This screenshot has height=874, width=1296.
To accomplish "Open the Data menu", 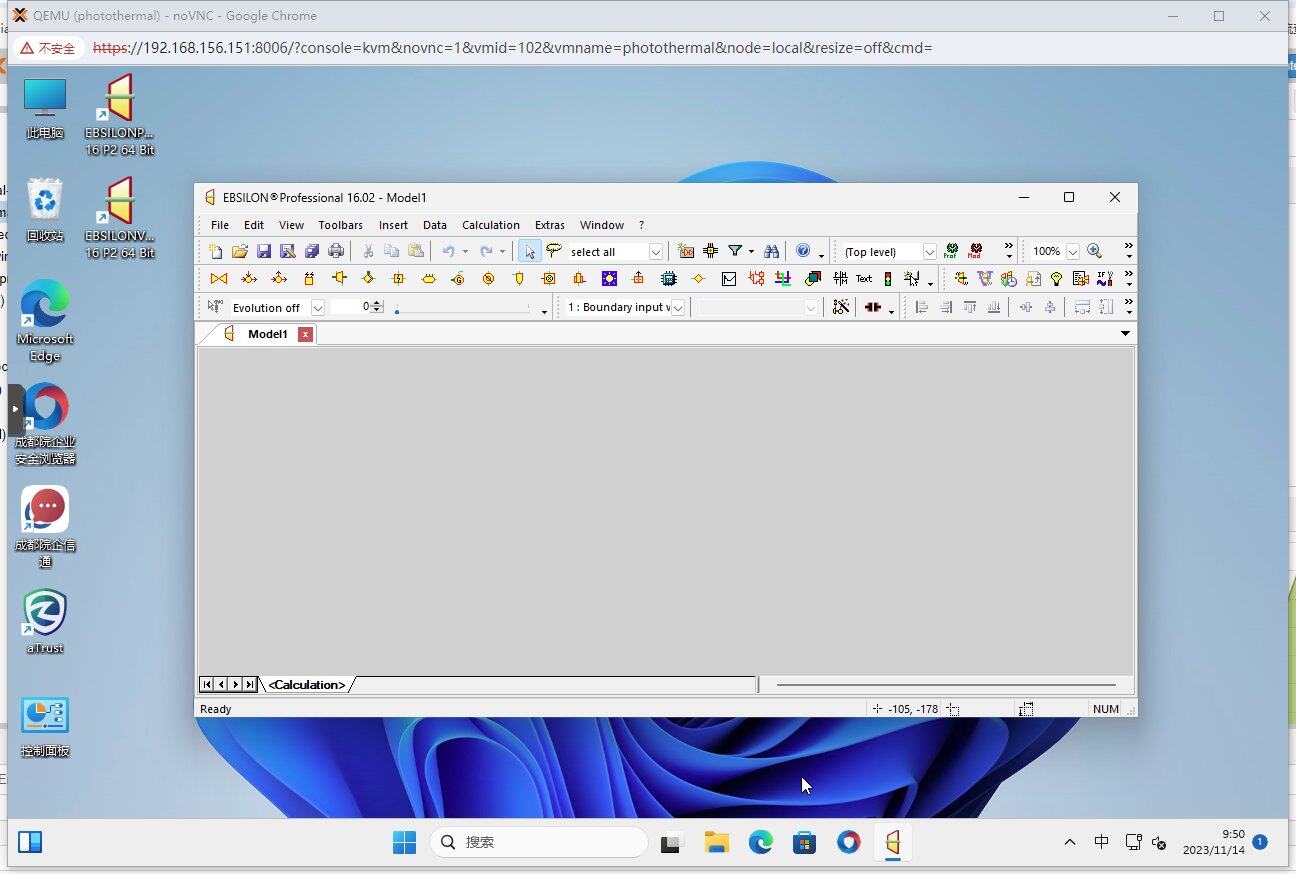I will [435, 225].
